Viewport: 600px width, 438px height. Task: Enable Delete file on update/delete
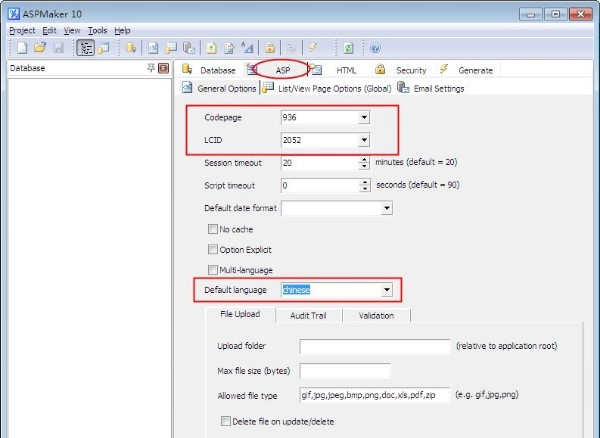point(226,420)
